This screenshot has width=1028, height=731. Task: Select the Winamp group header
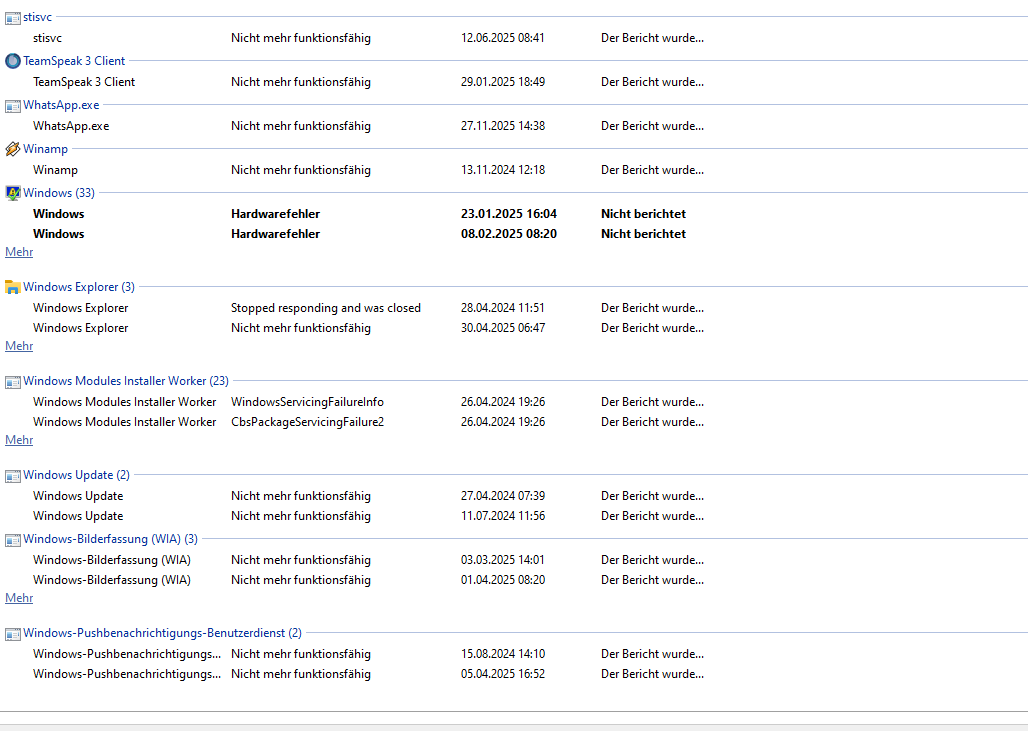point(45,149)
